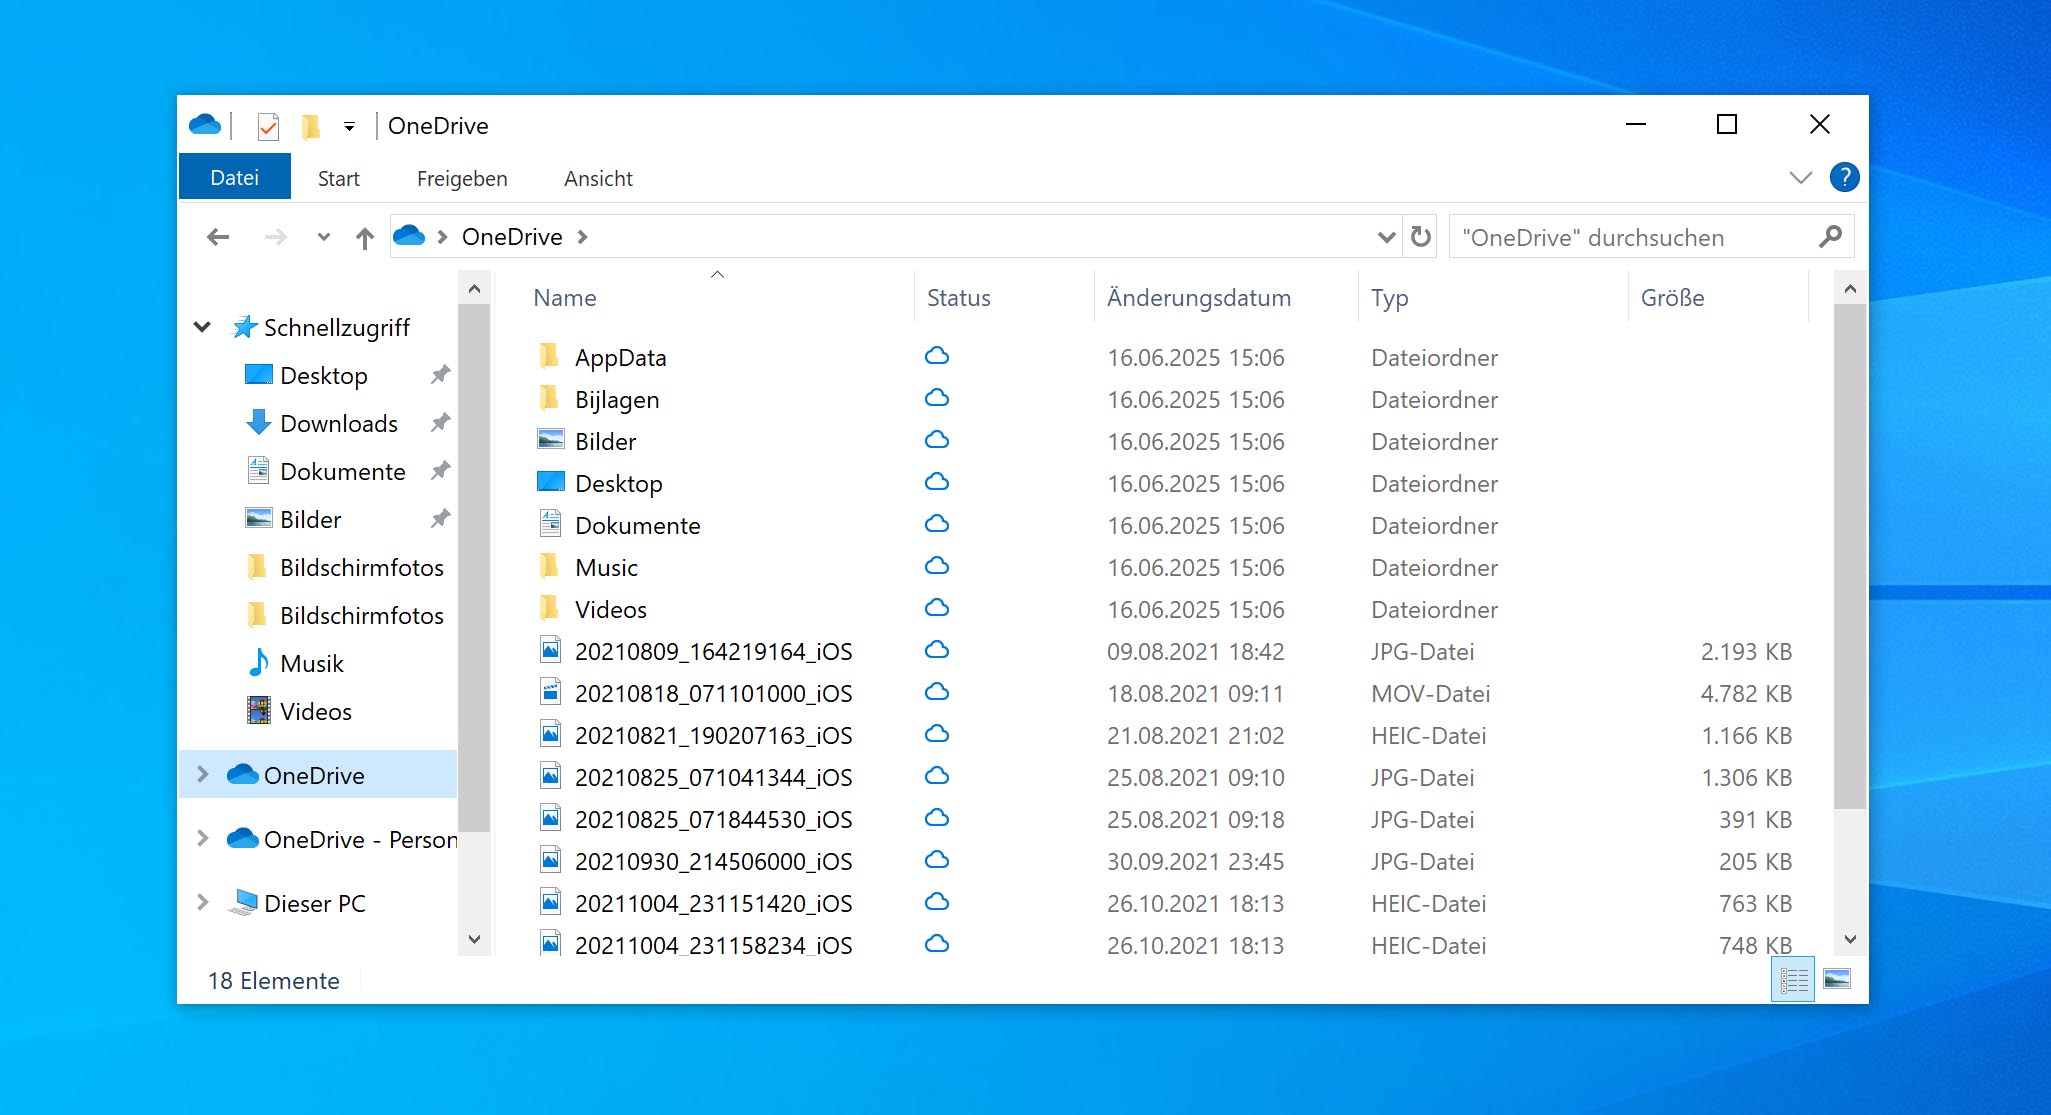The image size is (2051, 1115).
Task: Click the cloud status icon for 20211004_231151420_iOS
Action: 937,902
